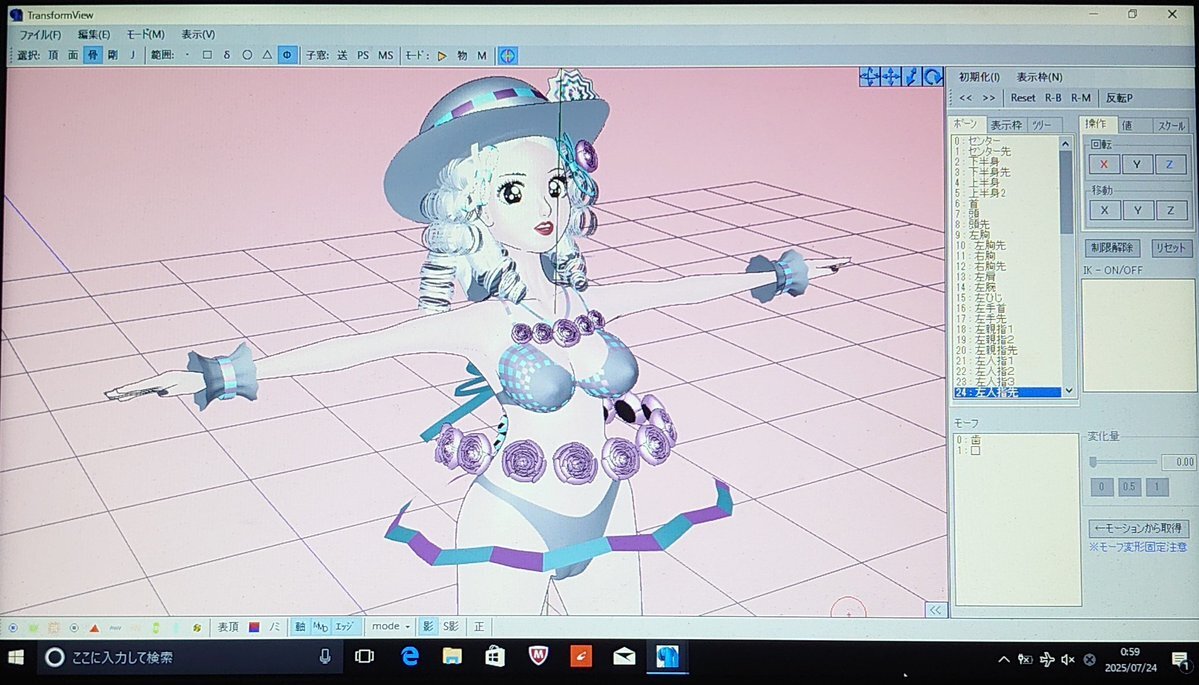Screen dimensions: 1199x685
Task: Click the >> next button
Action: pyautogui.click(x=989, y=98)
